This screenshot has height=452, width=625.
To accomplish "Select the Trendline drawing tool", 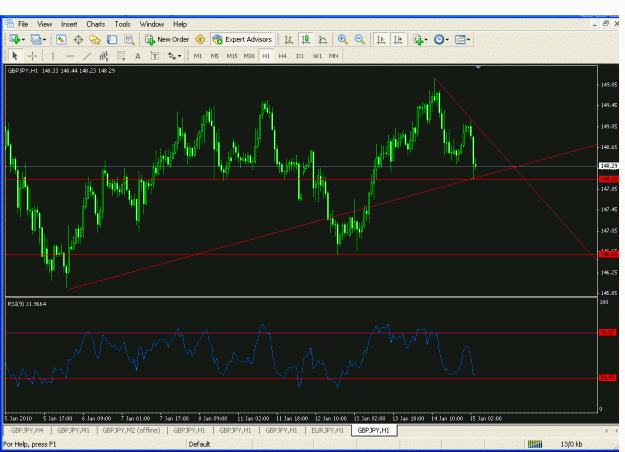I will 87,56.
